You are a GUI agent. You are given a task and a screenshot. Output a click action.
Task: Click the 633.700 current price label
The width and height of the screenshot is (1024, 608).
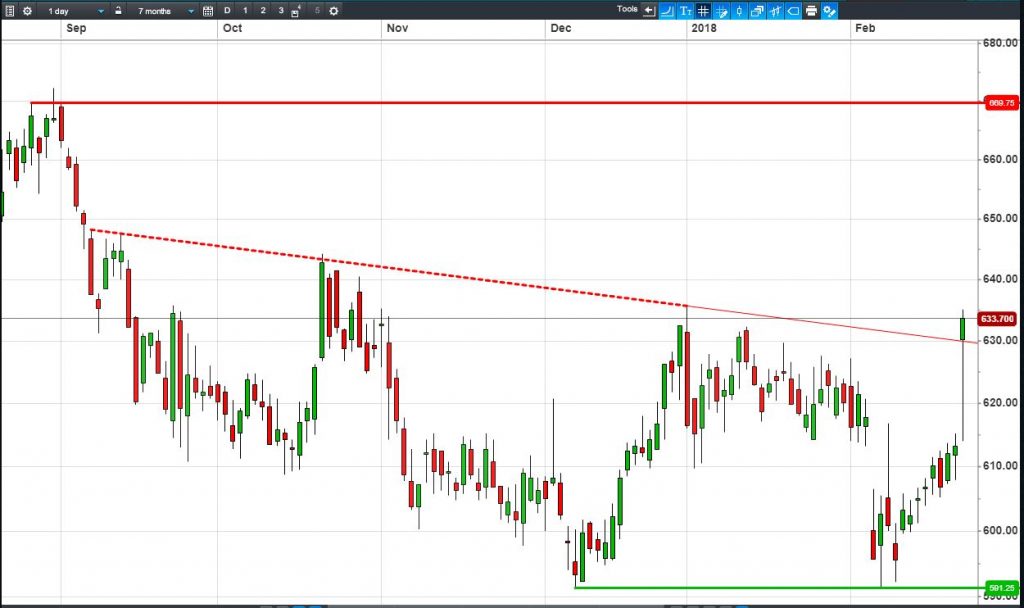point(997,319)
